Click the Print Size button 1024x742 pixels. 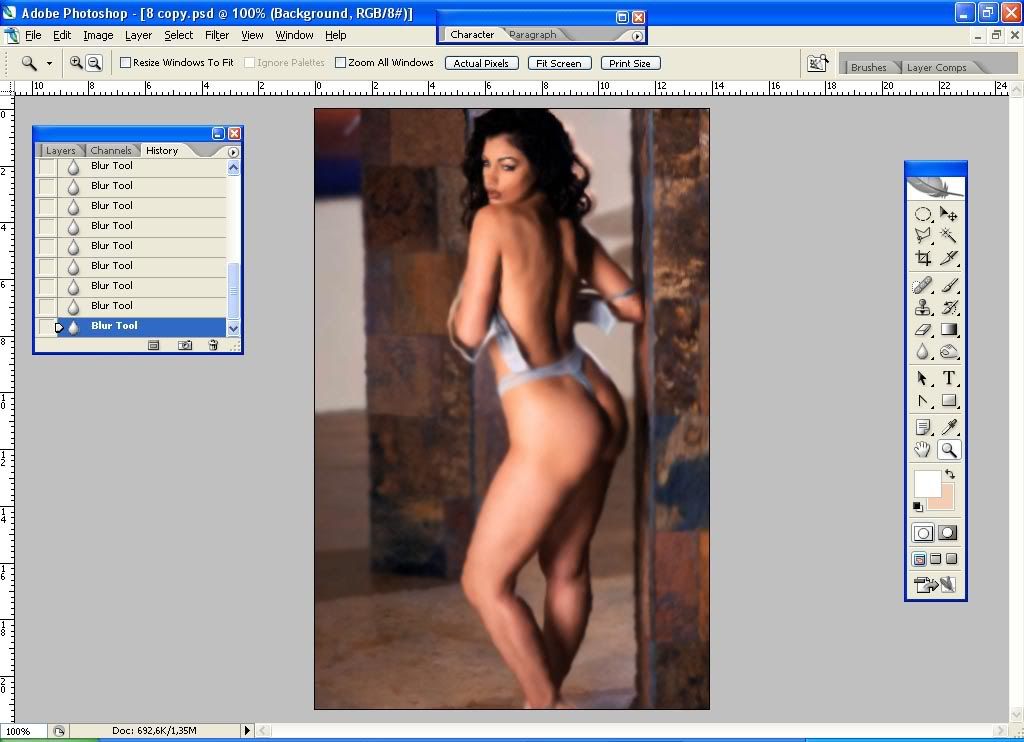click(630, 63)
